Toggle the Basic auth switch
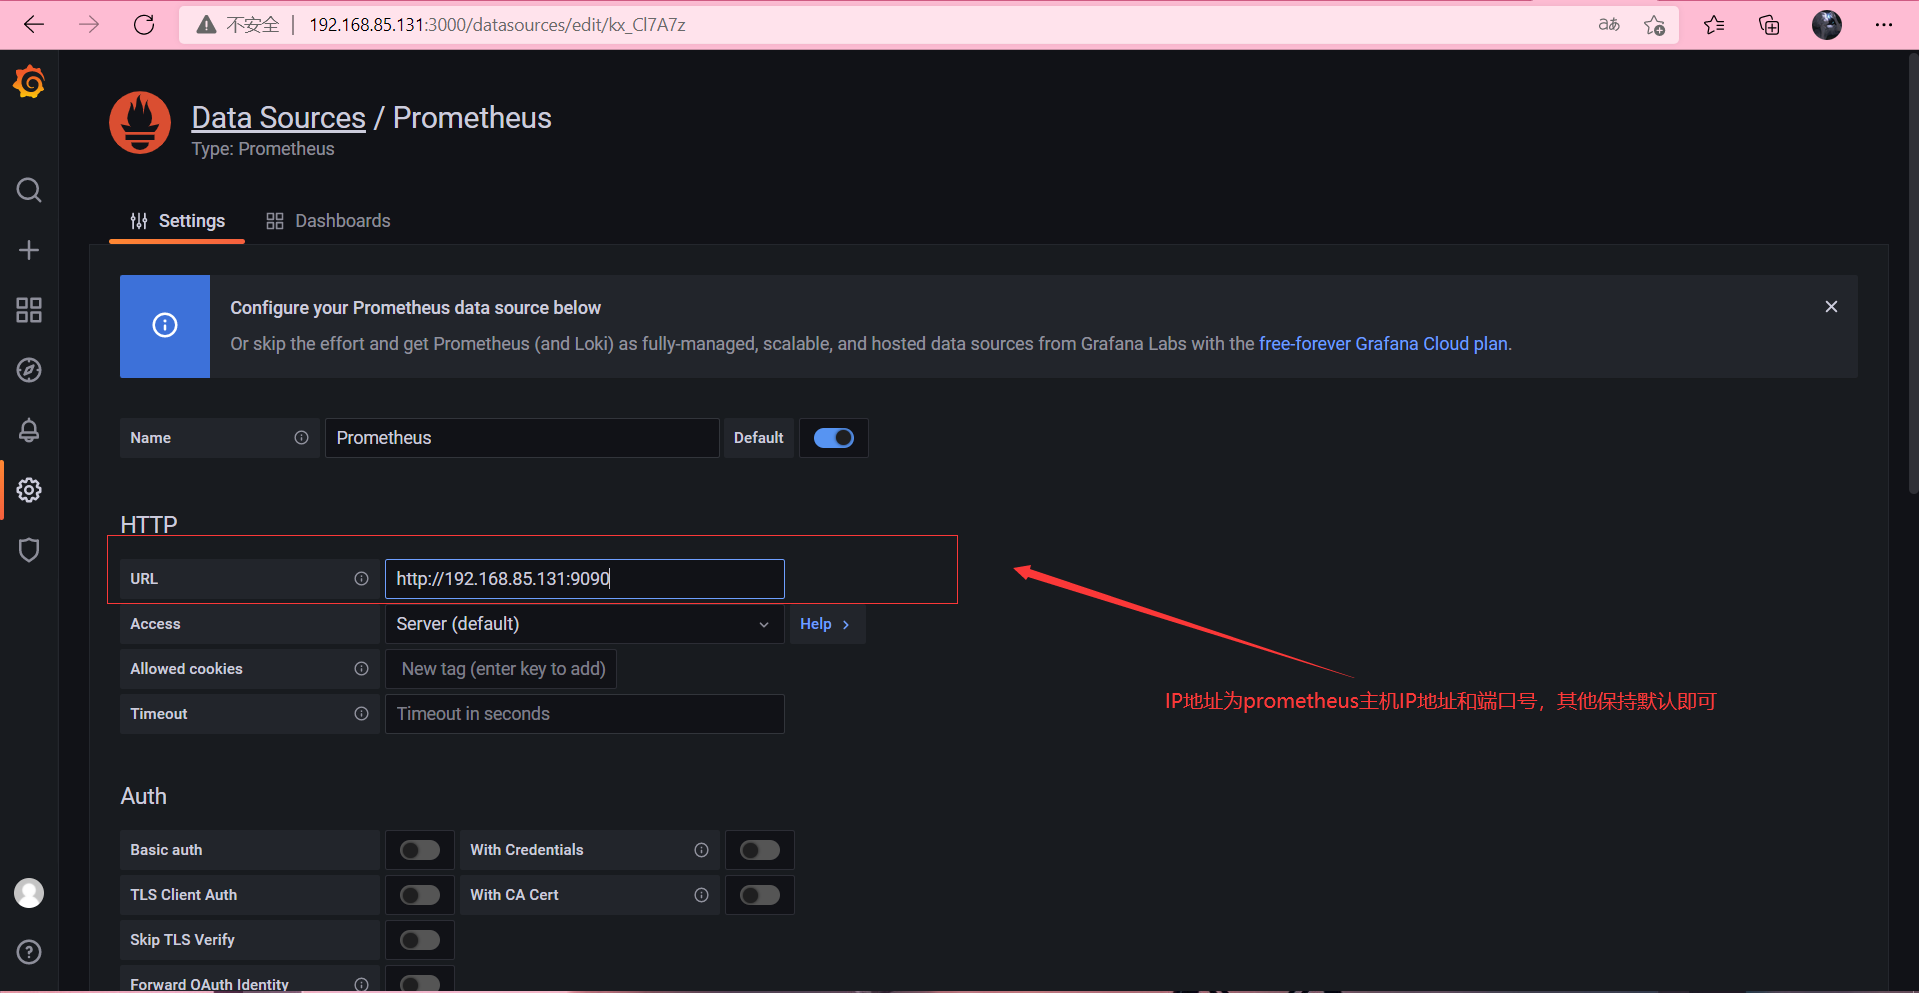The image size is (1919, 993). (420, 850)
